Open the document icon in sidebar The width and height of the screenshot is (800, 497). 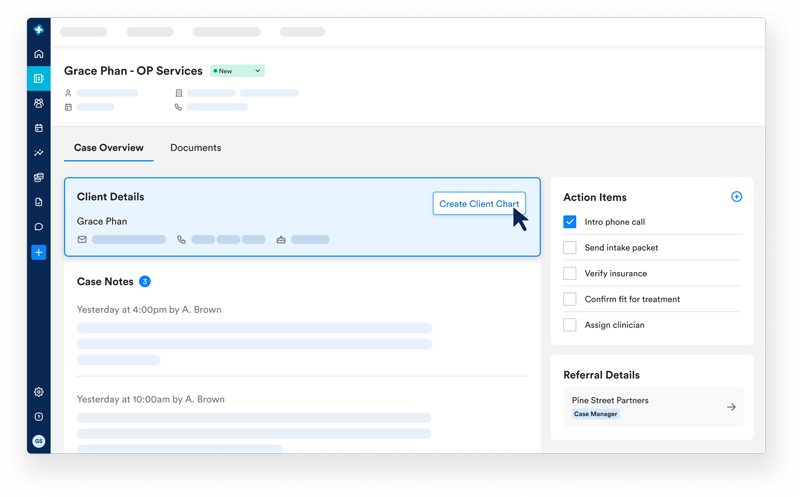tap(38, 202)
